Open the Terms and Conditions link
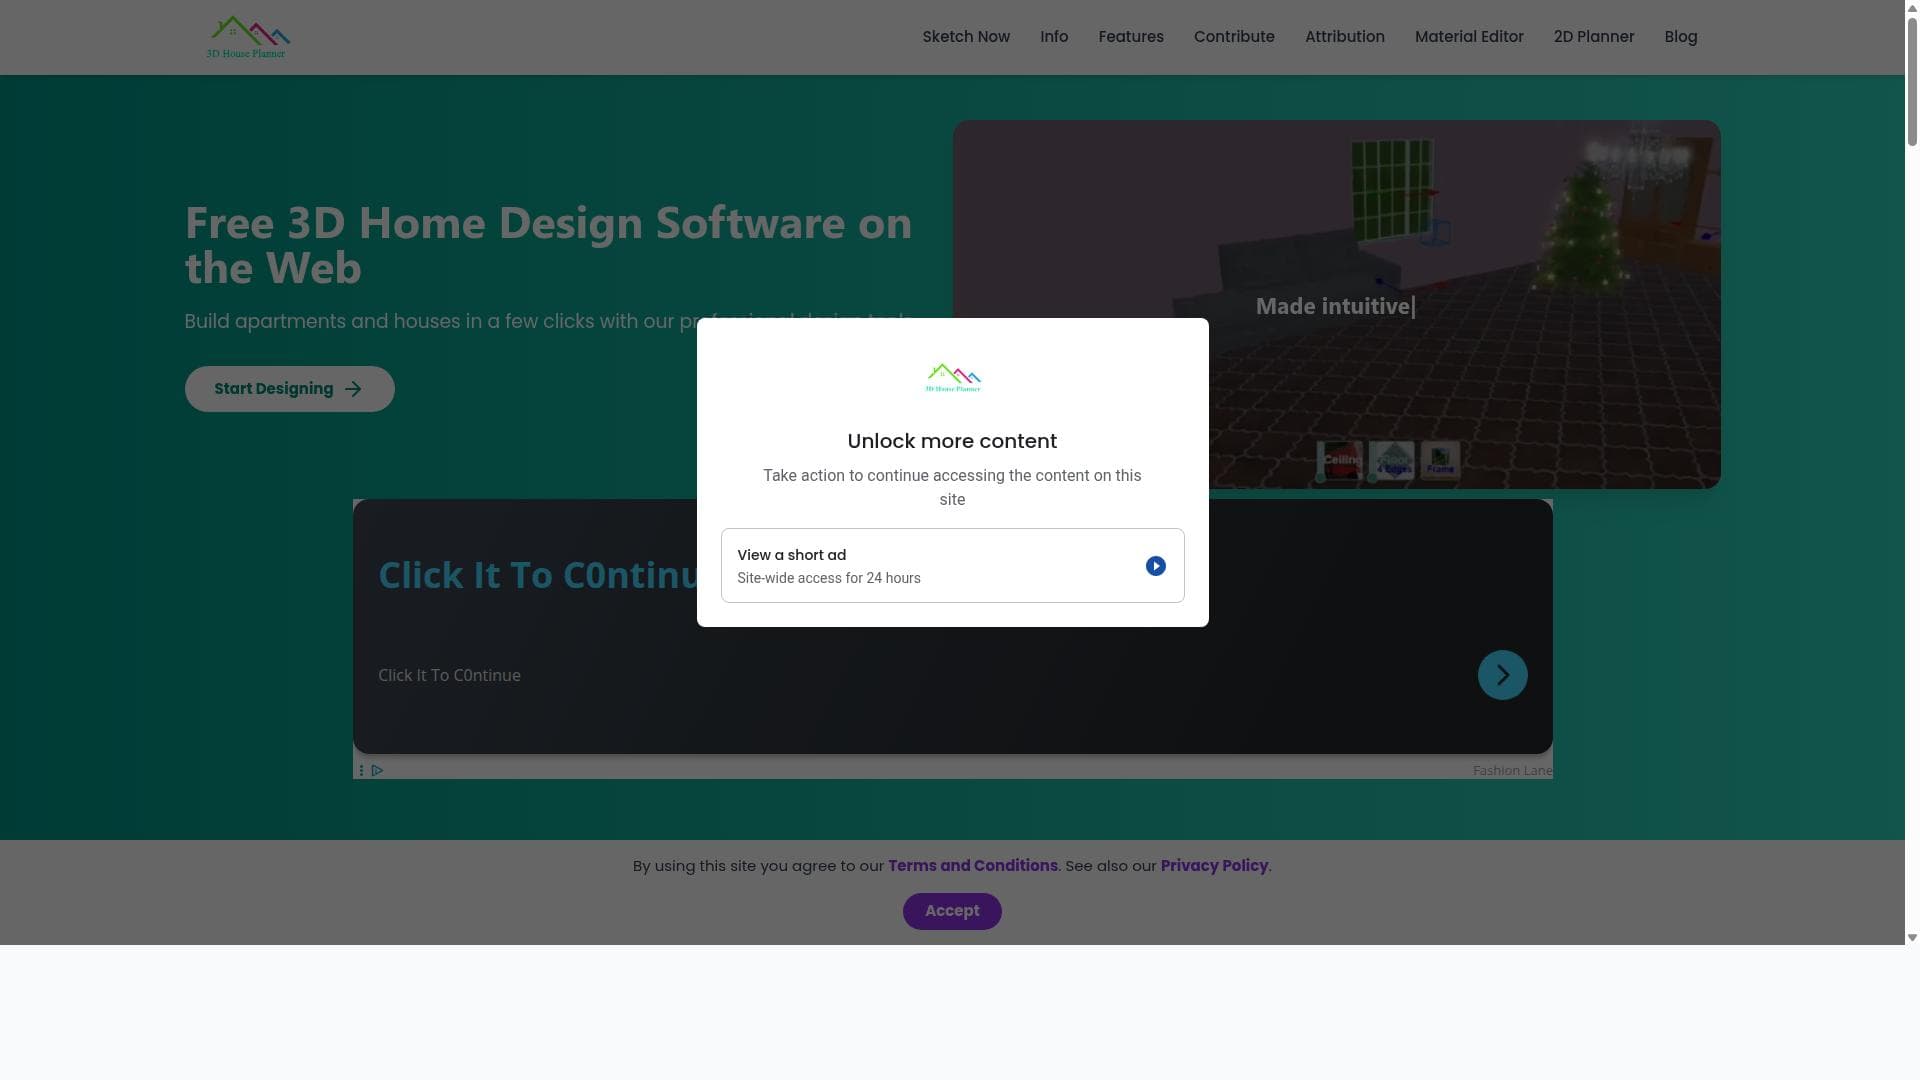The width and height of the screenshot is (1920, 1080). (x=972, y=866)
